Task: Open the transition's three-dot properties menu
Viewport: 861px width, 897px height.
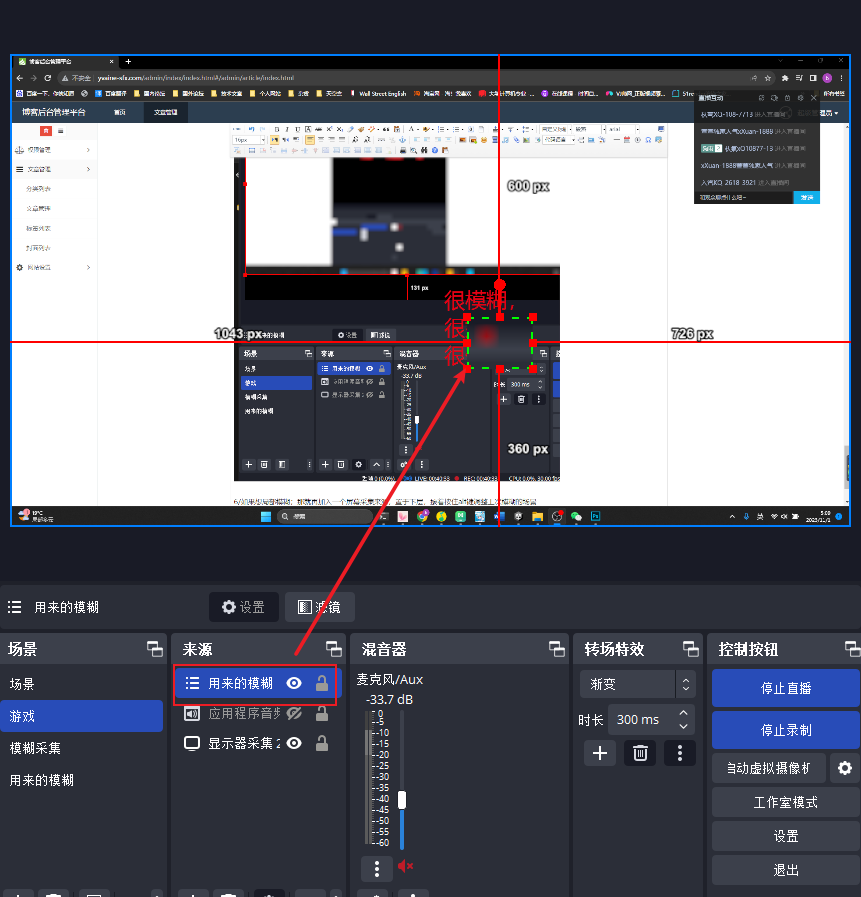Action: (680, 753)
